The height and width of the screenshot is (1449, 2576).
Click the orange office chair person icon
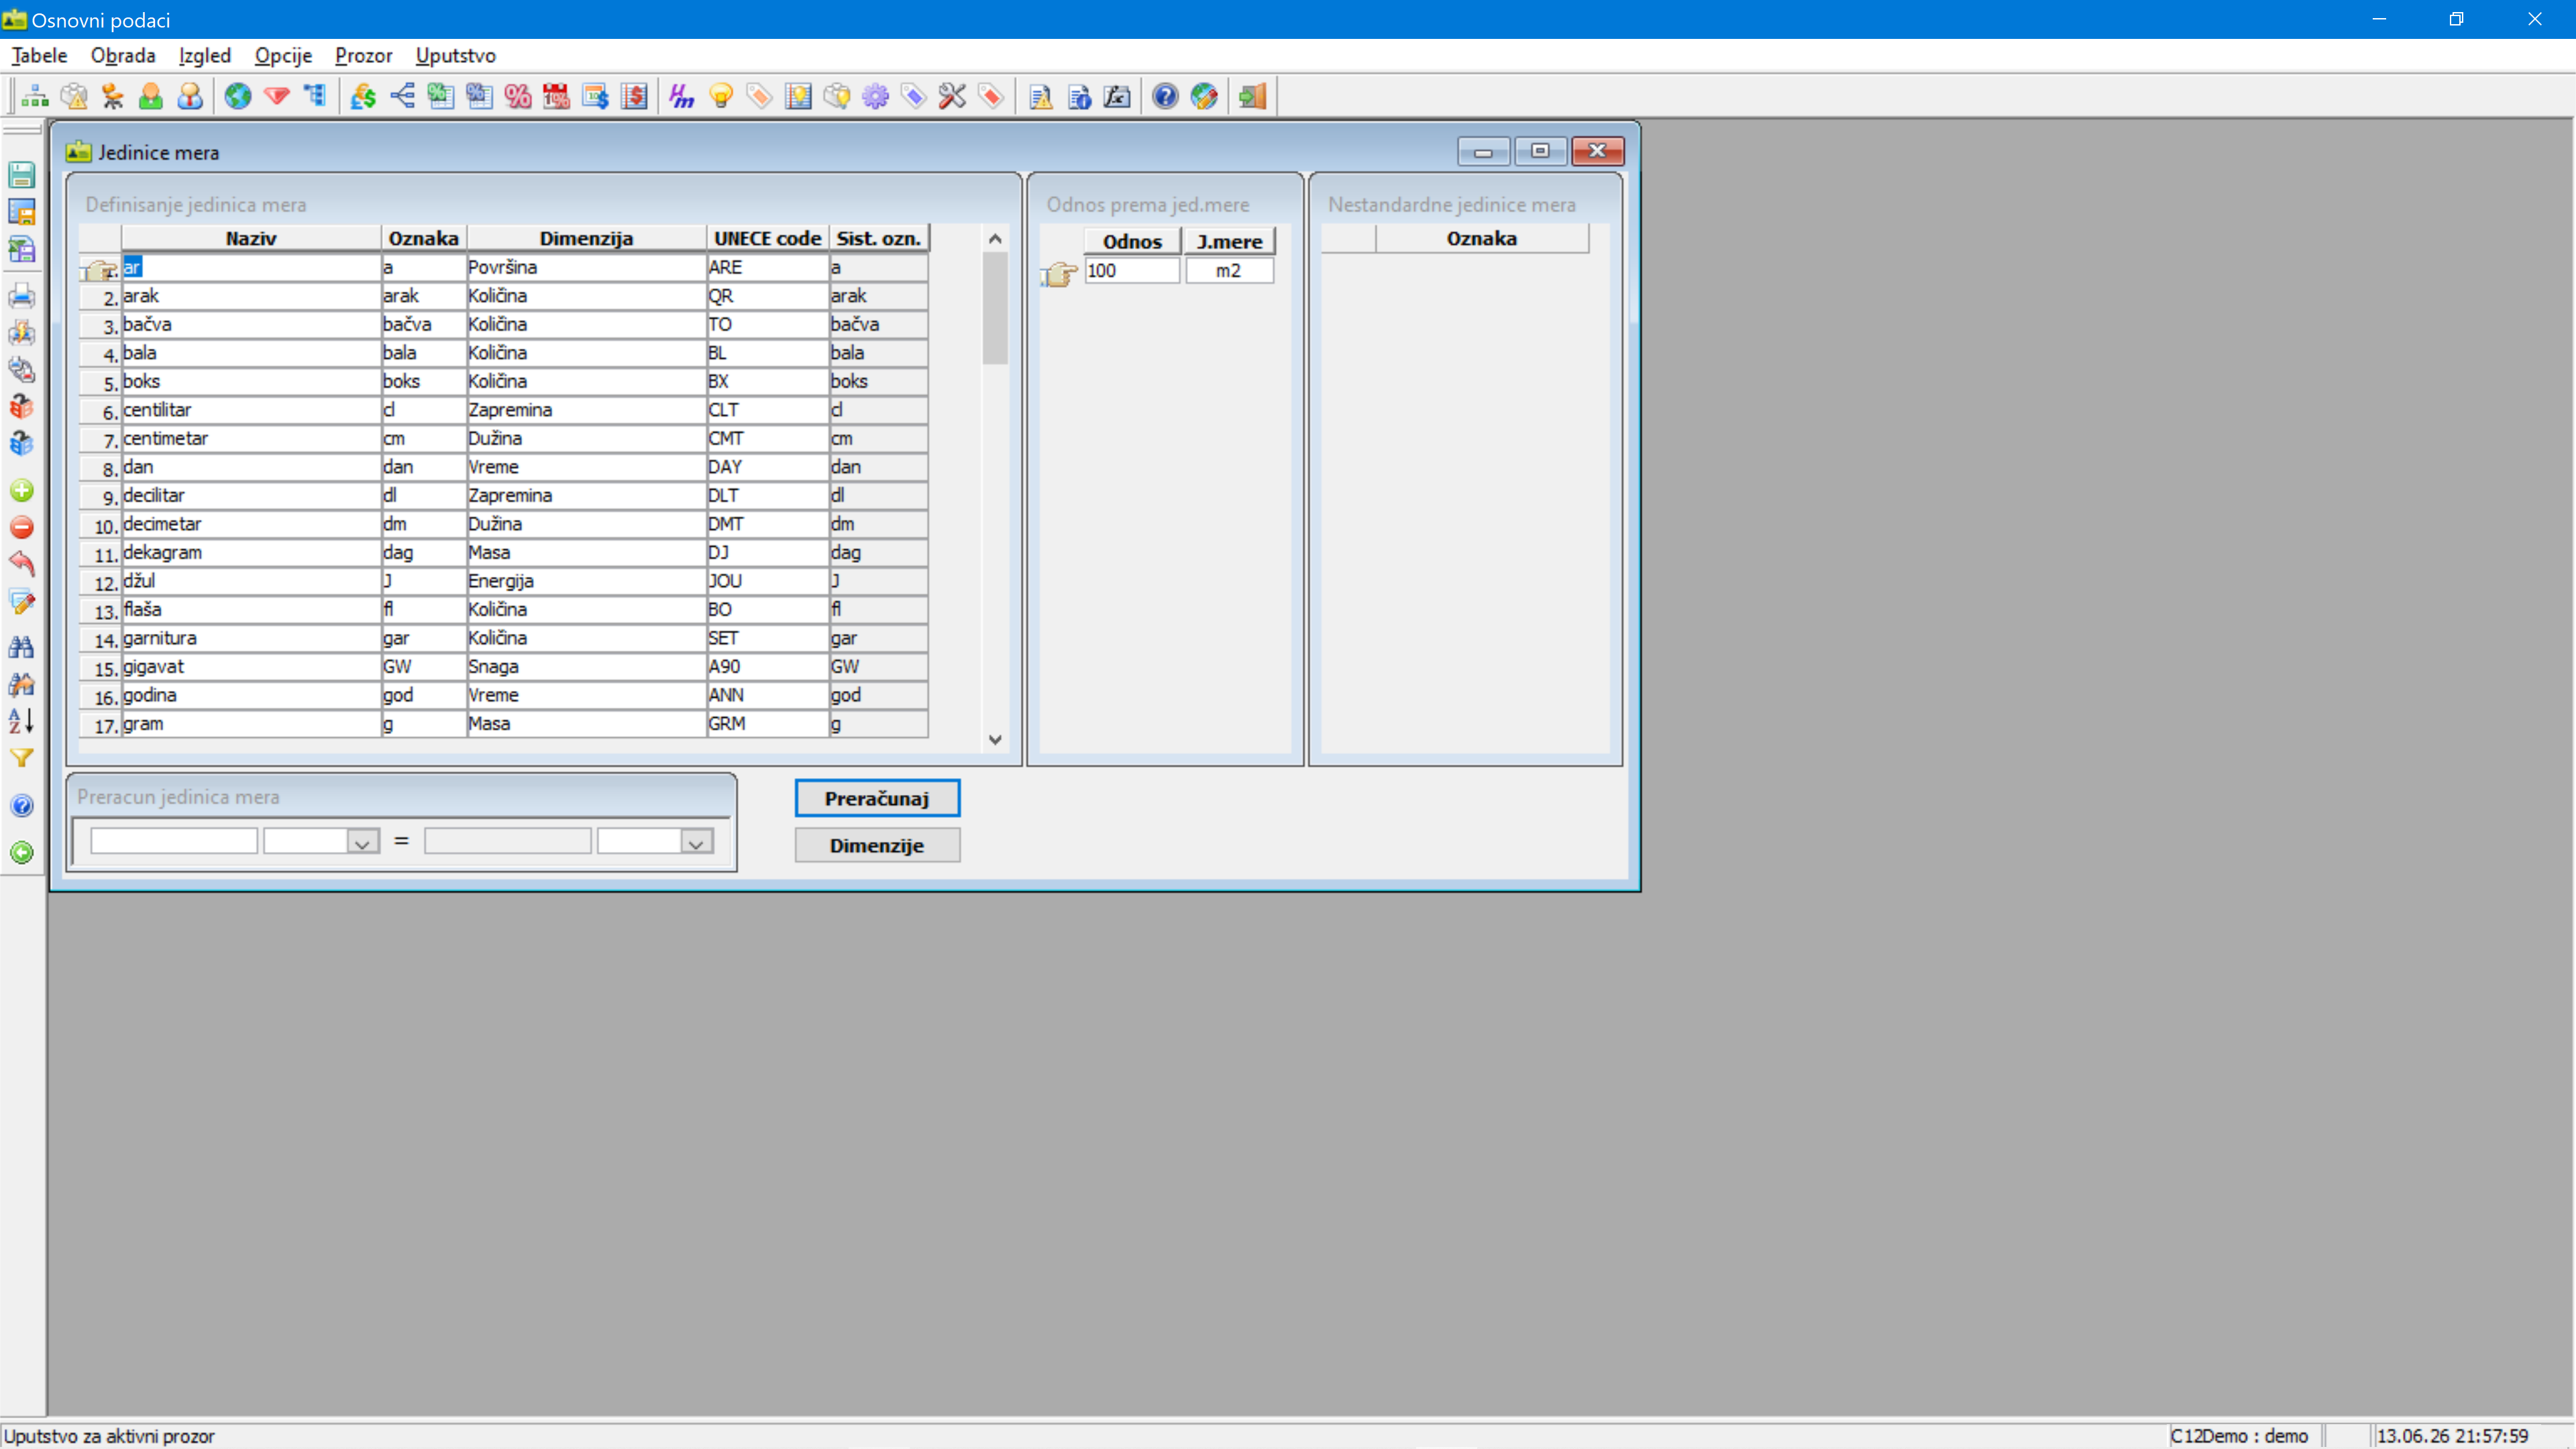[112, 96]
